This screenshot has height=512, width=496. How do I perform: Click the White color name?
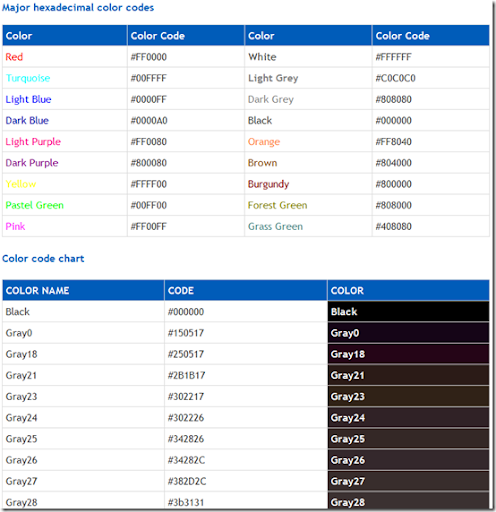262,57
